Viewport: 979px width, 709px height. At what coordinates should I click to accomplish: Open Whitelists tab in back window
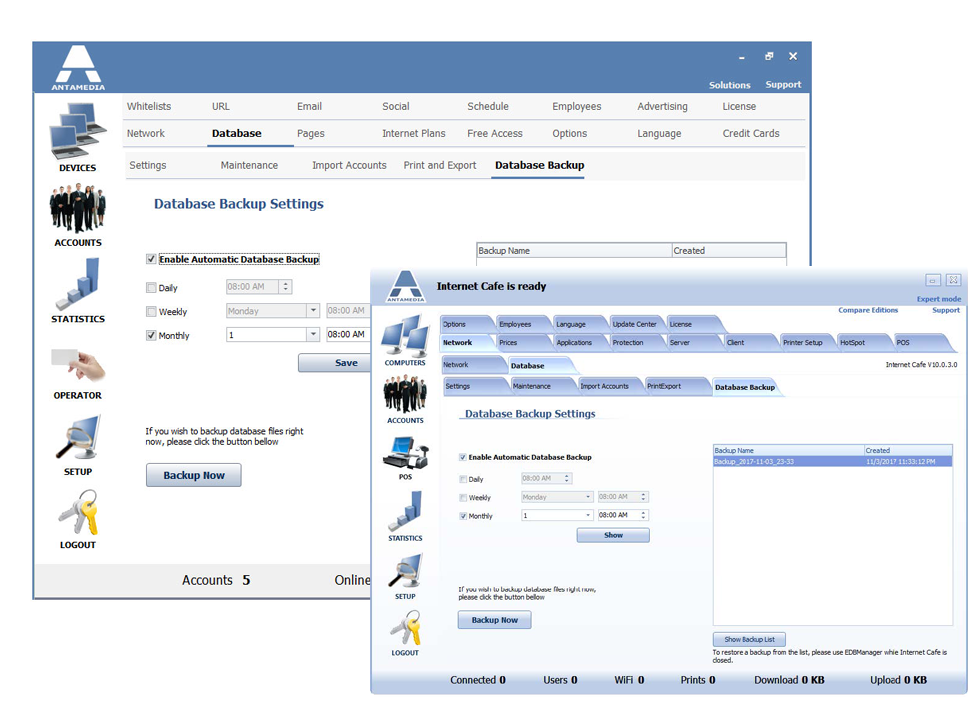pyautogui.click(x=149, y=107)
